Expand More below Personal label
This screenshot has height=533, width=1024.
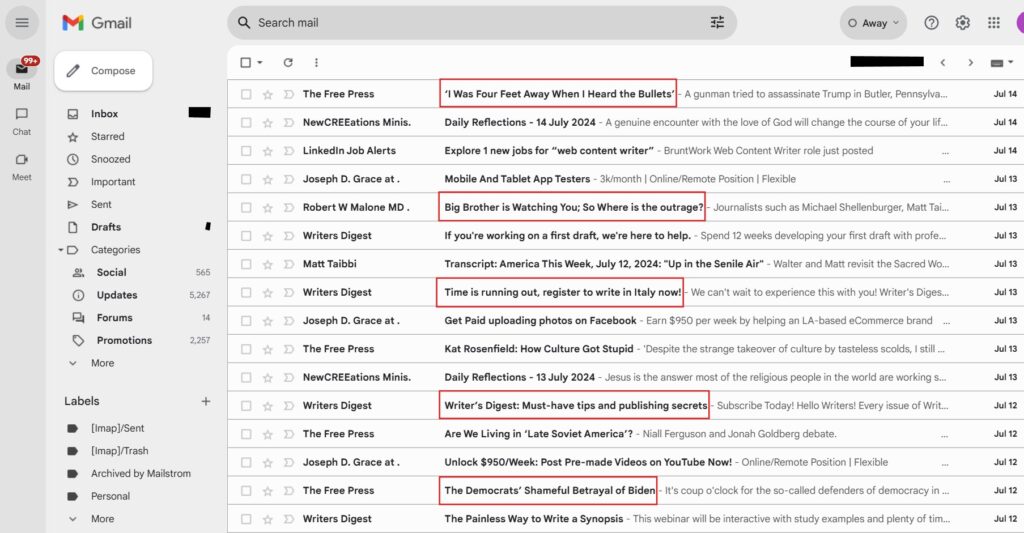click(102, 519)
